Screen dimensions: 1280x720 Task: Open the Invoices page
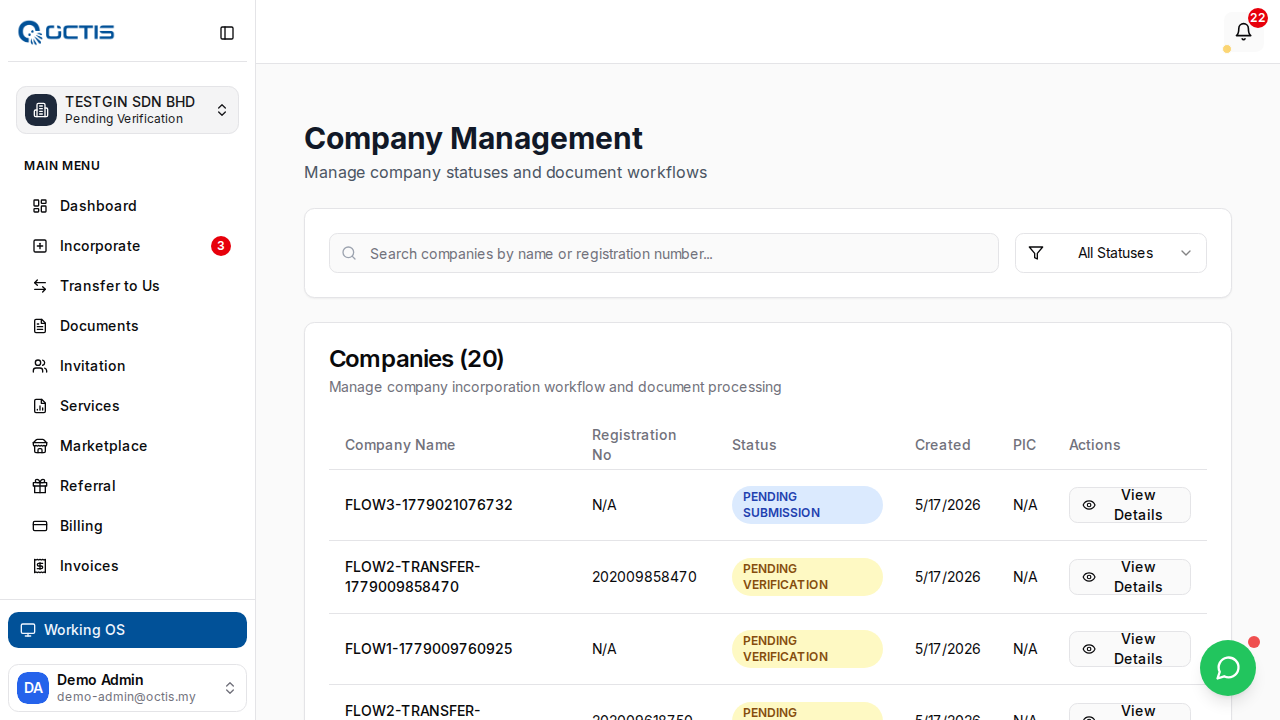tap(127, 566)
